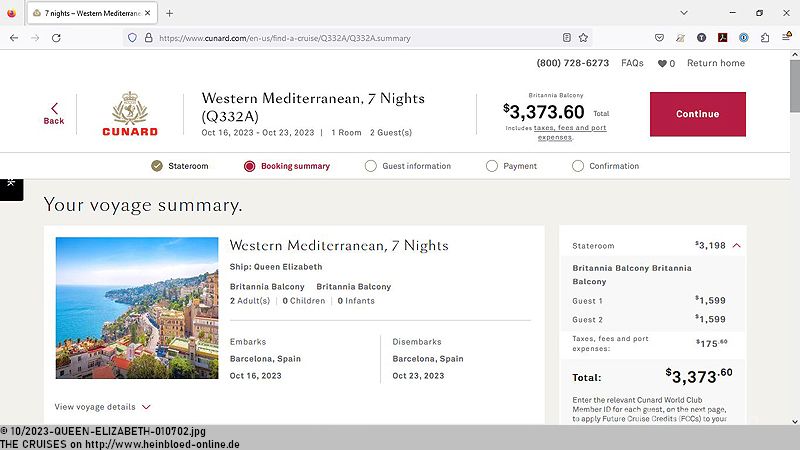Select the Payment step
This screenshot has width=800, height=450.
coord(511,166)
